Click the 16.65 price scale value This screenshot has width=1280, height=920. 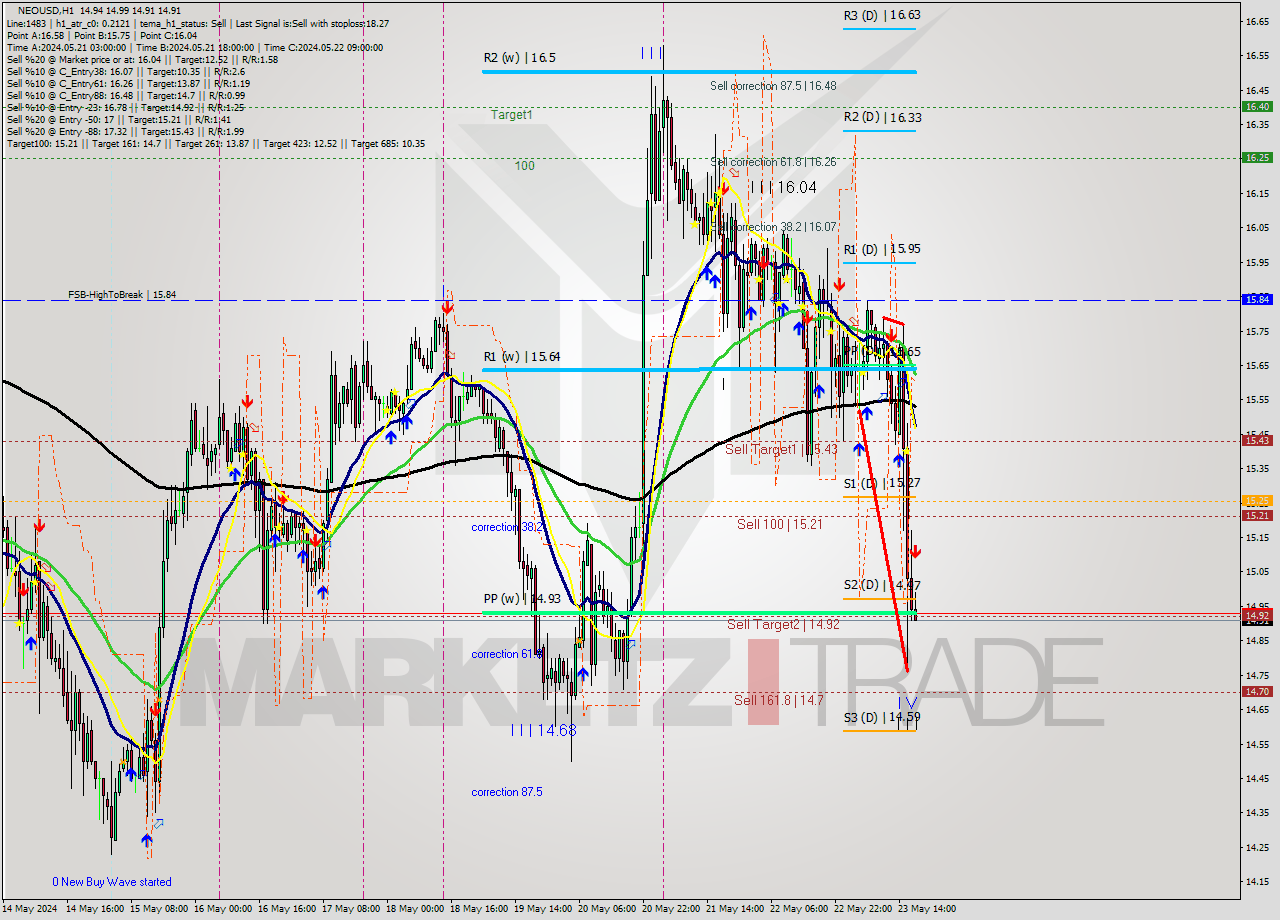click(1257, 21)
